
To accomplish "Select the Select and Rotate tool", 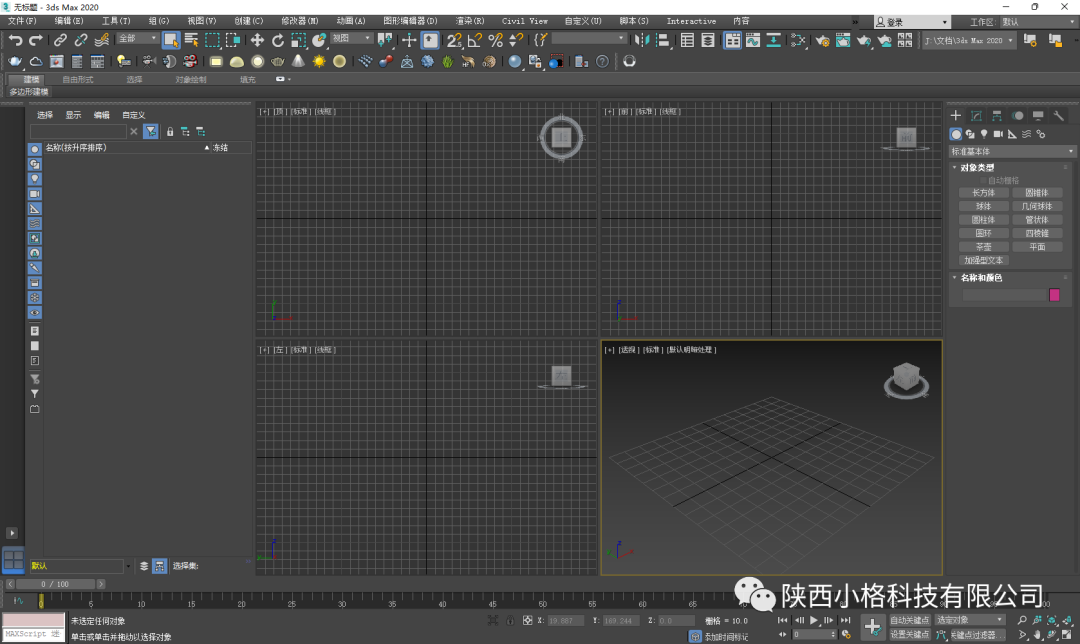I will pos(276,40).
